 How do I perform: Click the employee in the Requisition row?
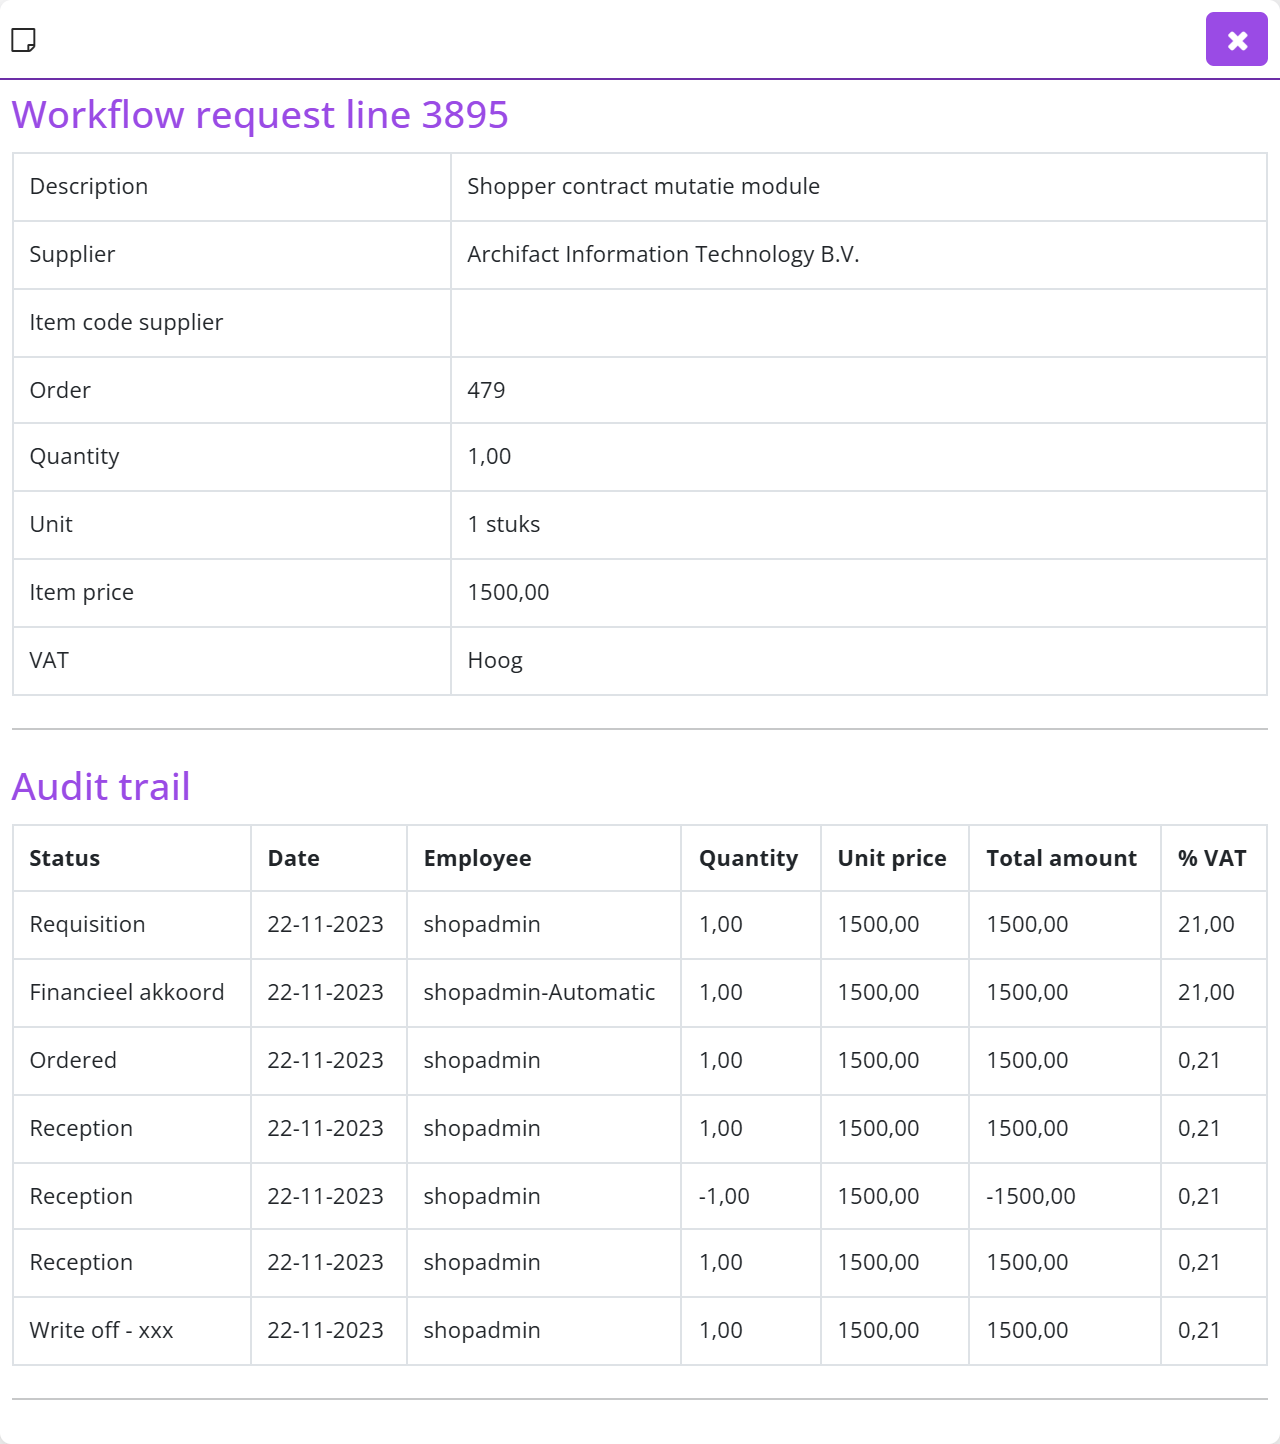482,924
